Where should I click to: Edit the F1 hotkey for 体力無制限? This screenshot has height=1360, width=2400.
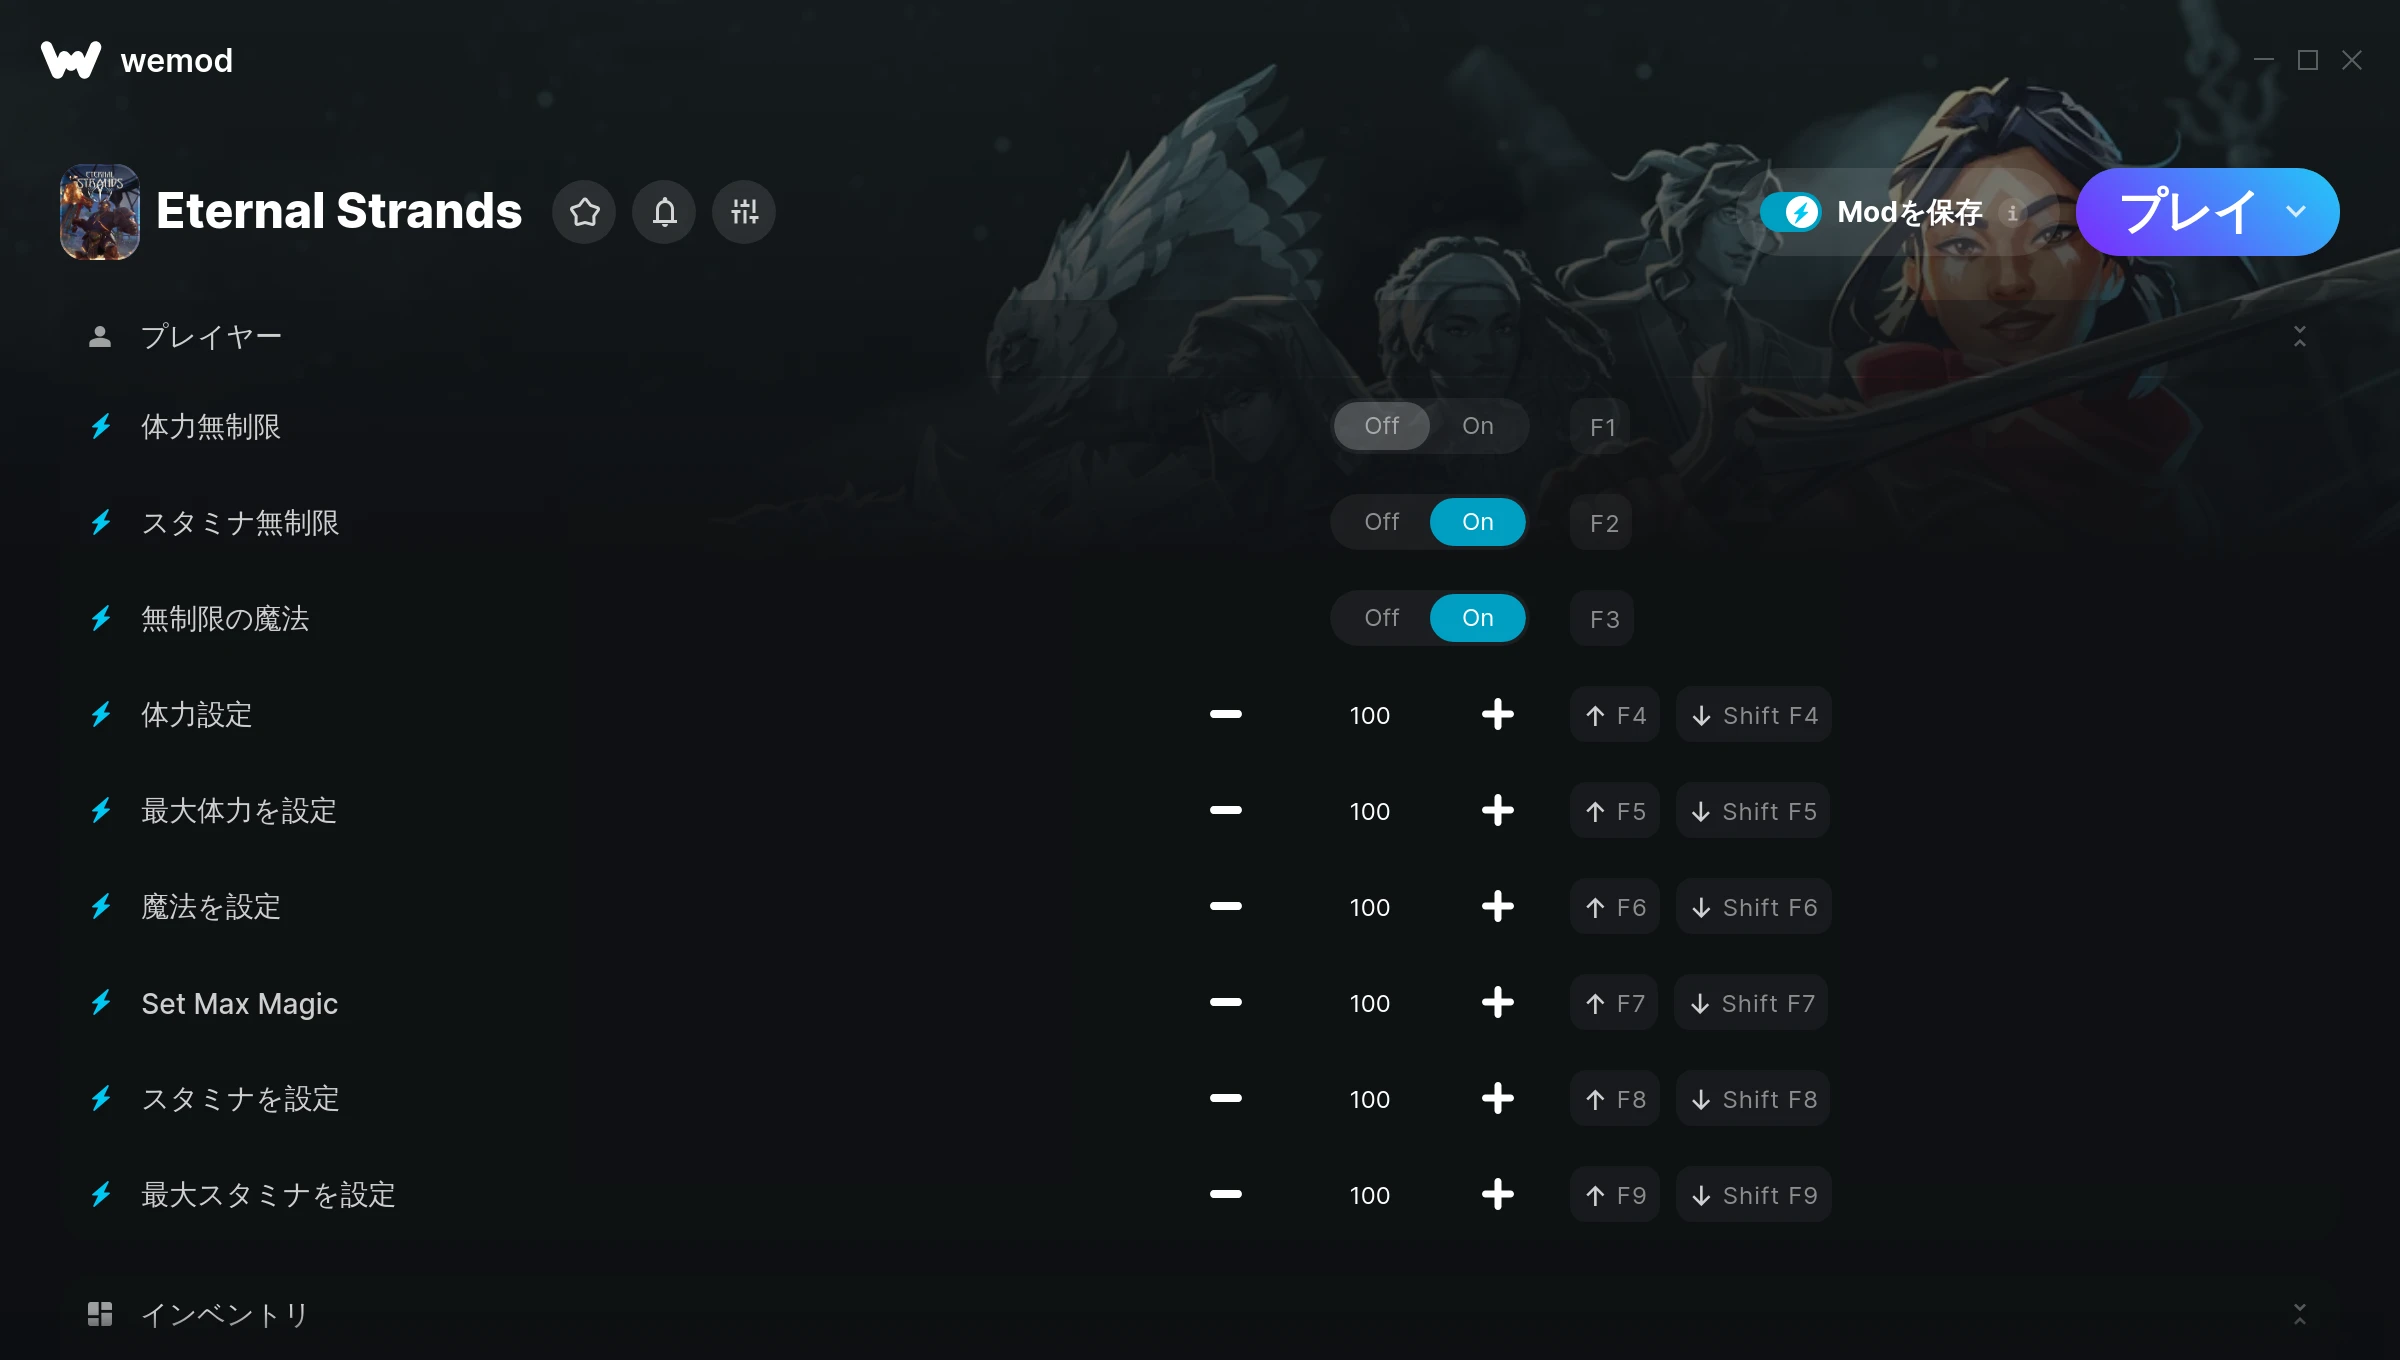pos(1601,427)
